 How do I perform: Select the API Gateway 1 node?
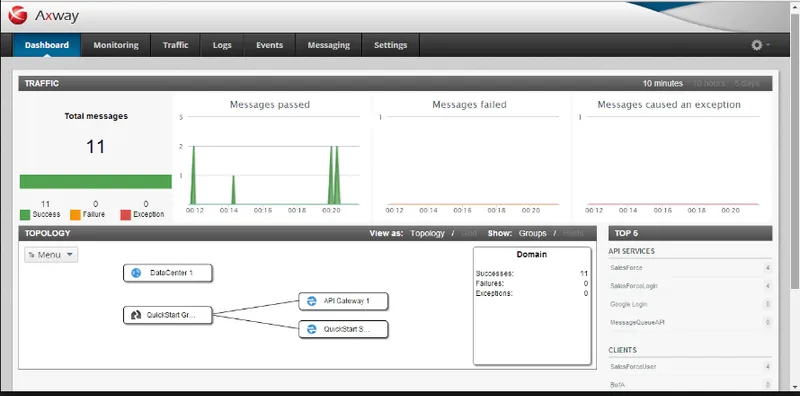coord(343,301)
